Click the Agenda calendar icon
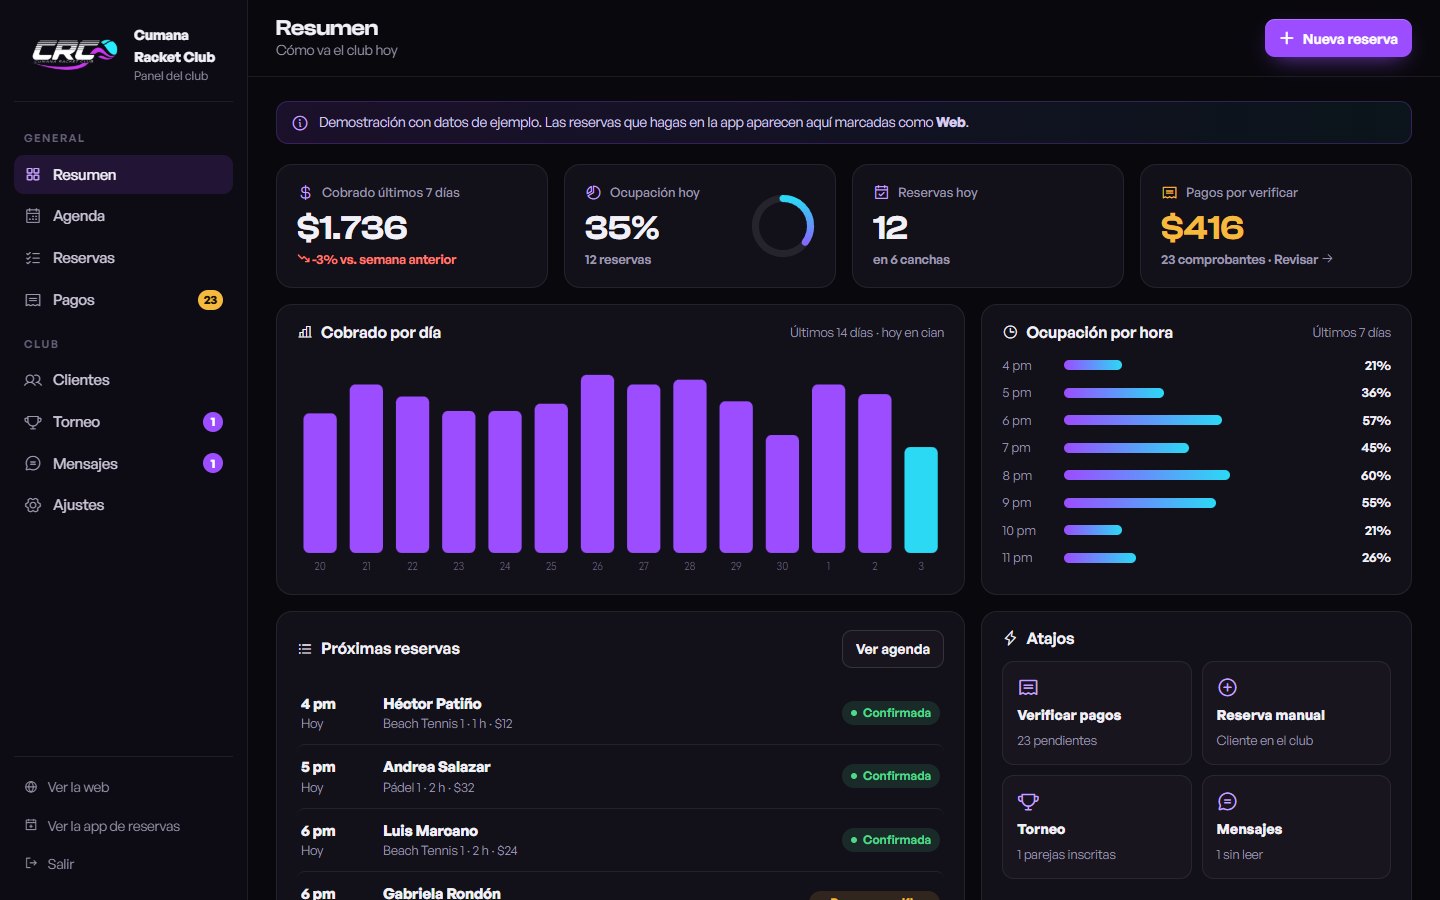Viewport: 1440px width, 900px height. tap(33, 216)
